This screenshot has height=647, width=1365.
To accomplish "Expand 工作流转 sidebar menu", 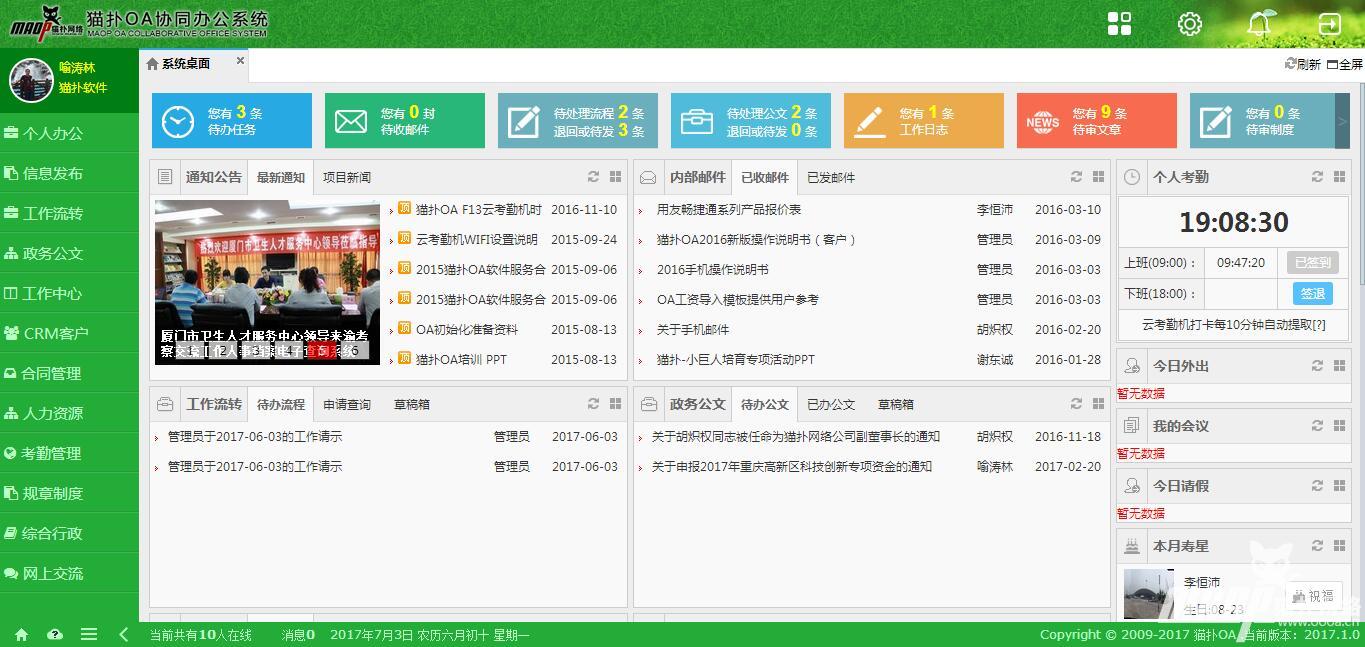I will pyautogui.click(x=69, y=213).
